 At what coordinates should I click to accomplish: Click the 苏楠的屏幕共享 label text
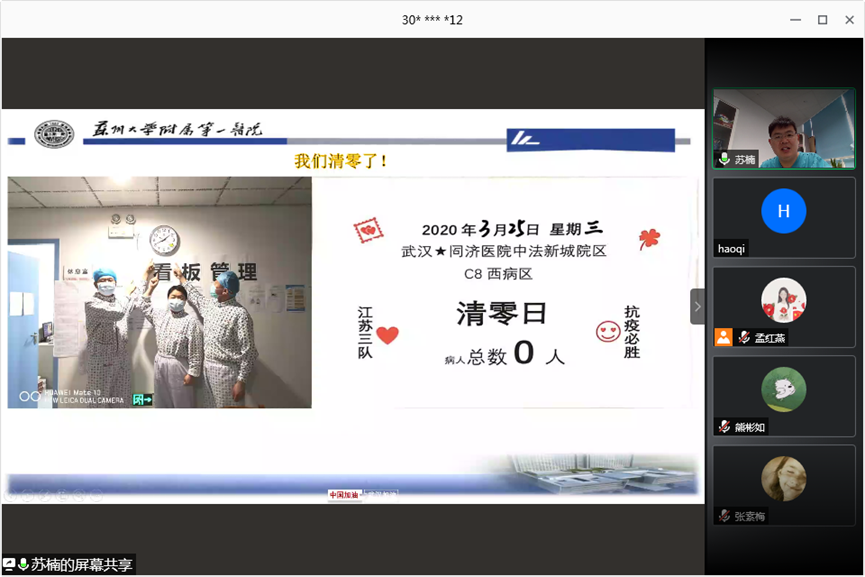(x=81, y=565)
